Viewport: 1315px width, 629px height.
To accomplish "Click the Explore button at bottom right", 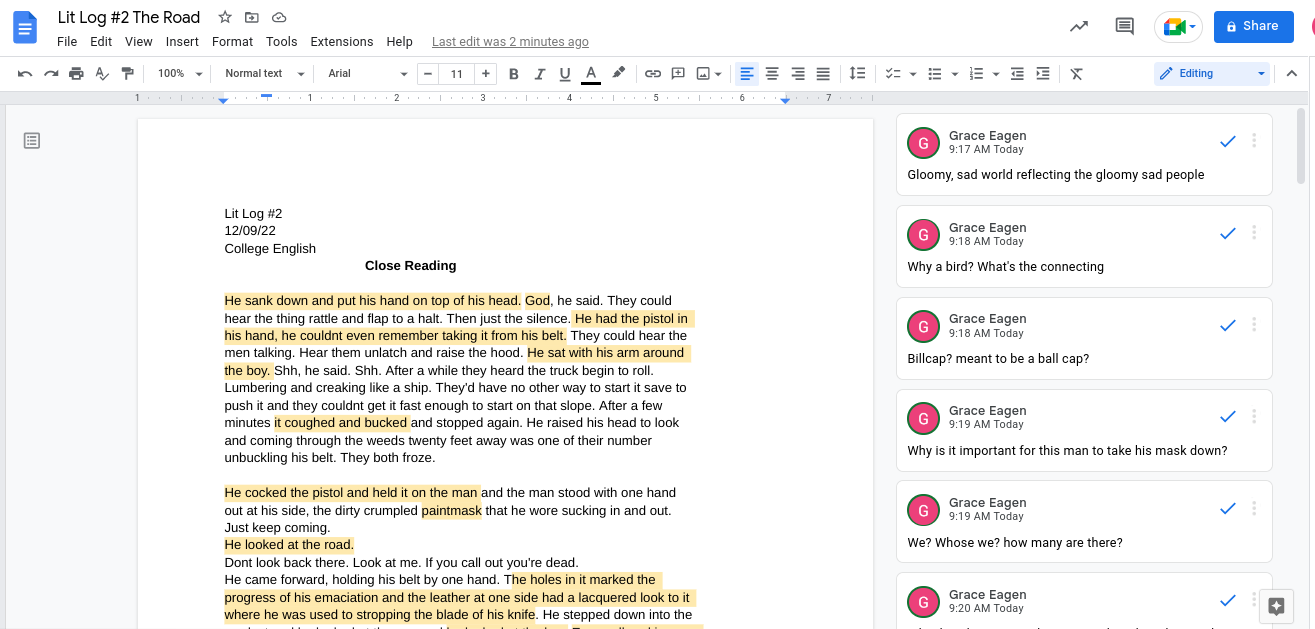I will [1276, 606].
